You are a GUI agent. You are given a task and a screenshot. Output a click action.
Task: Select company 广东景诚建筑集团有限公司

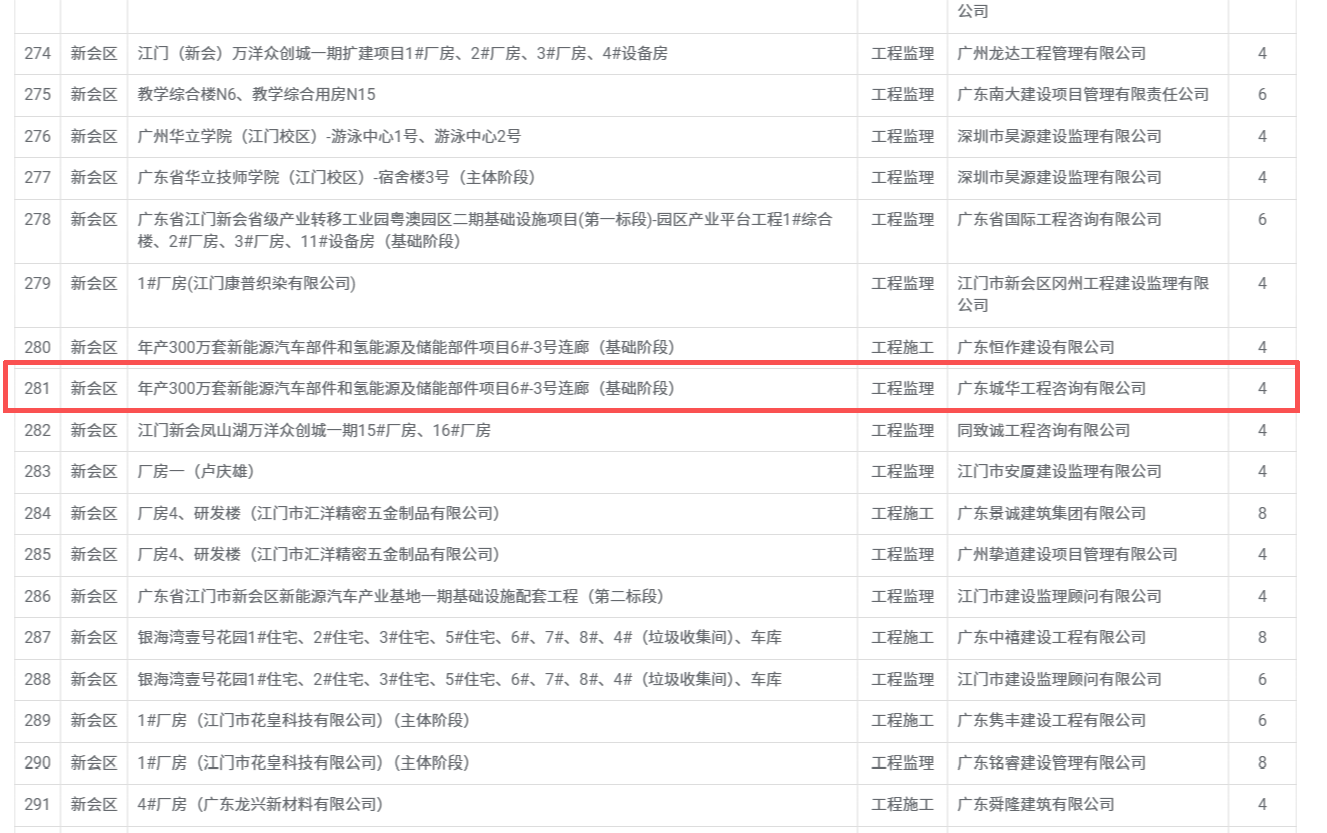1051,513
